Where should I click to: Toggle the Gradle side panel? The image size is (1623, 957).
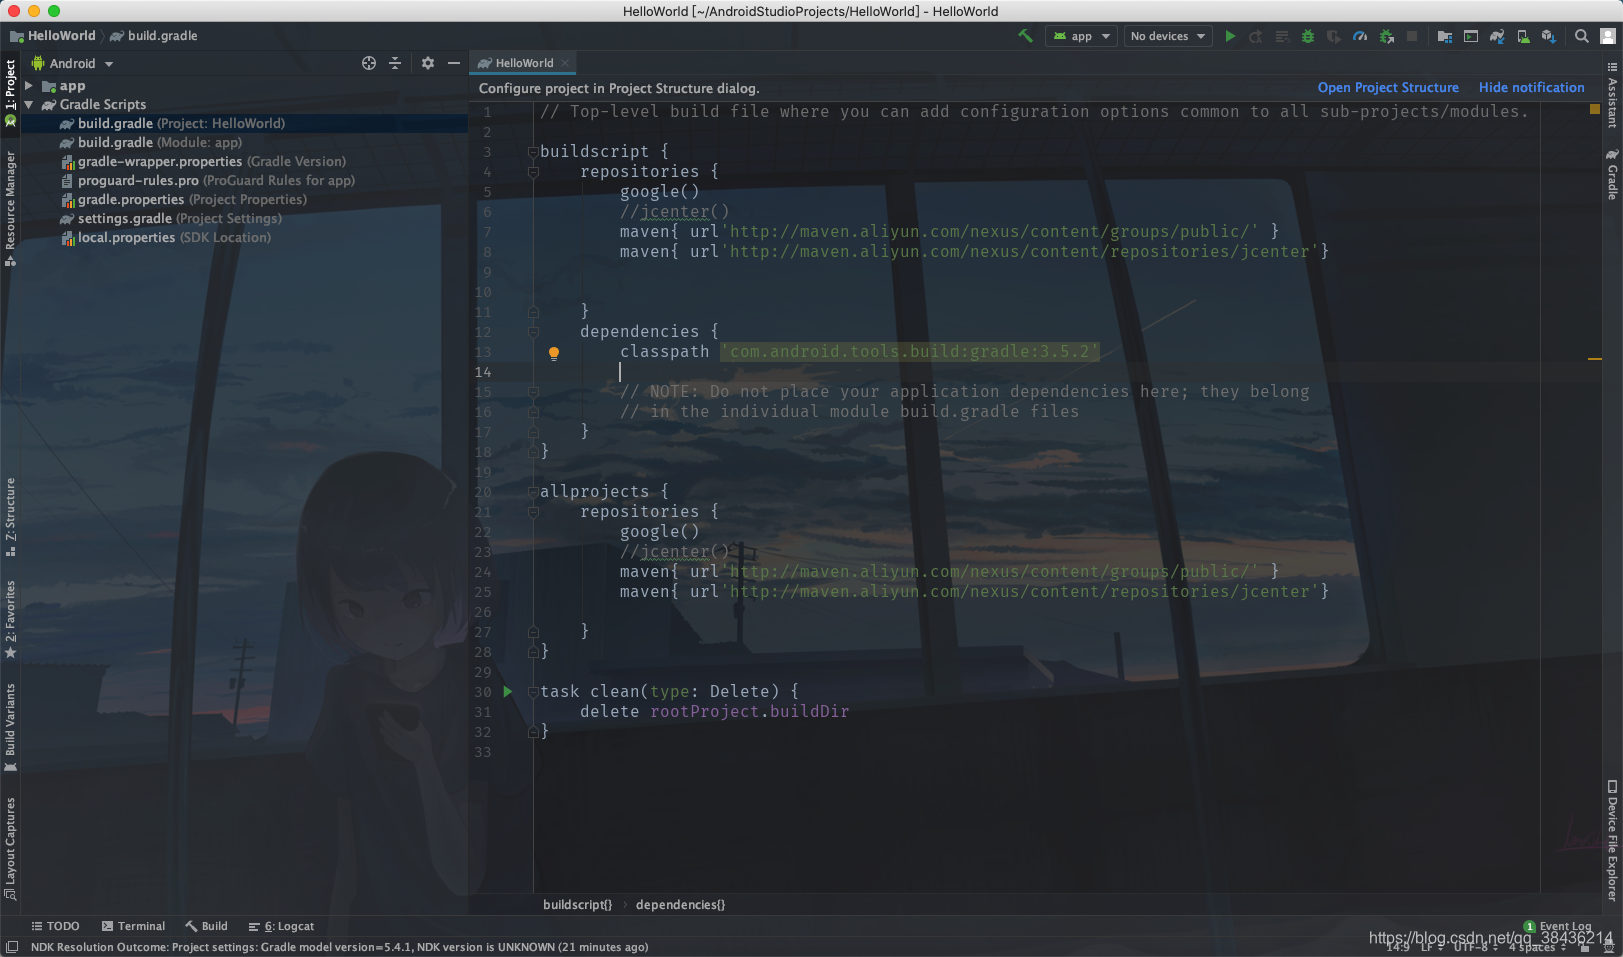tap(1612, 174)
